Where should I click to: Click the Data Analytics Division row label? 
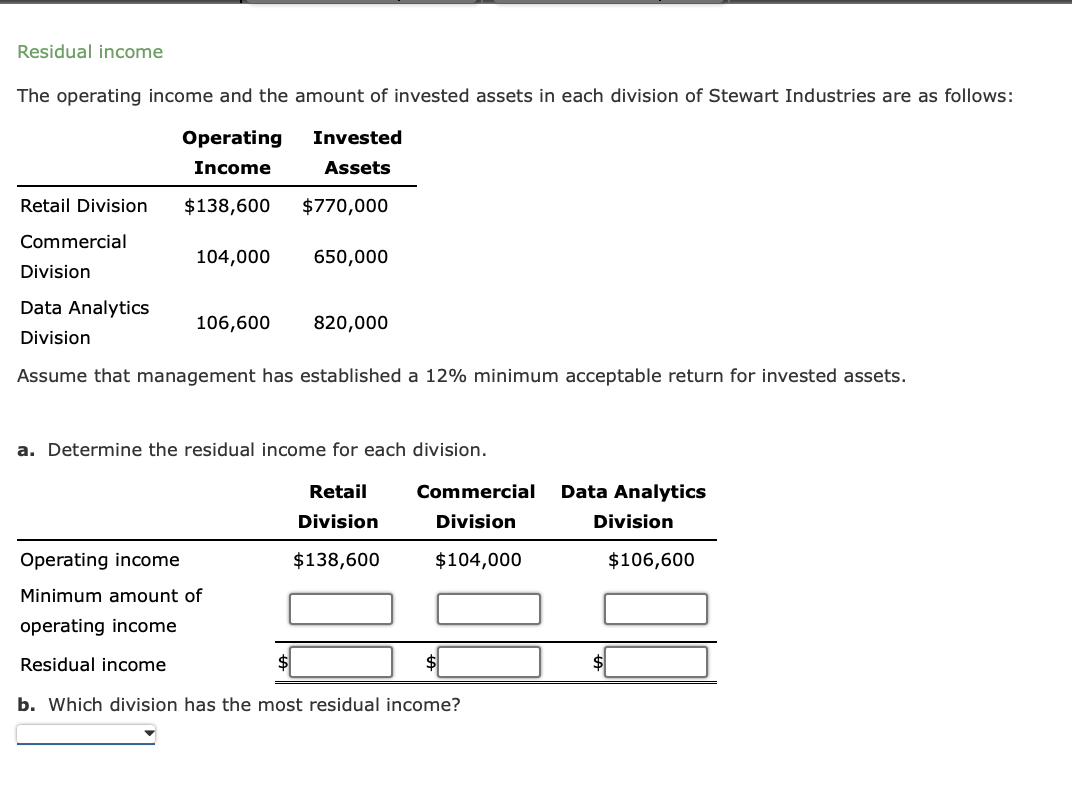(85, 322)
